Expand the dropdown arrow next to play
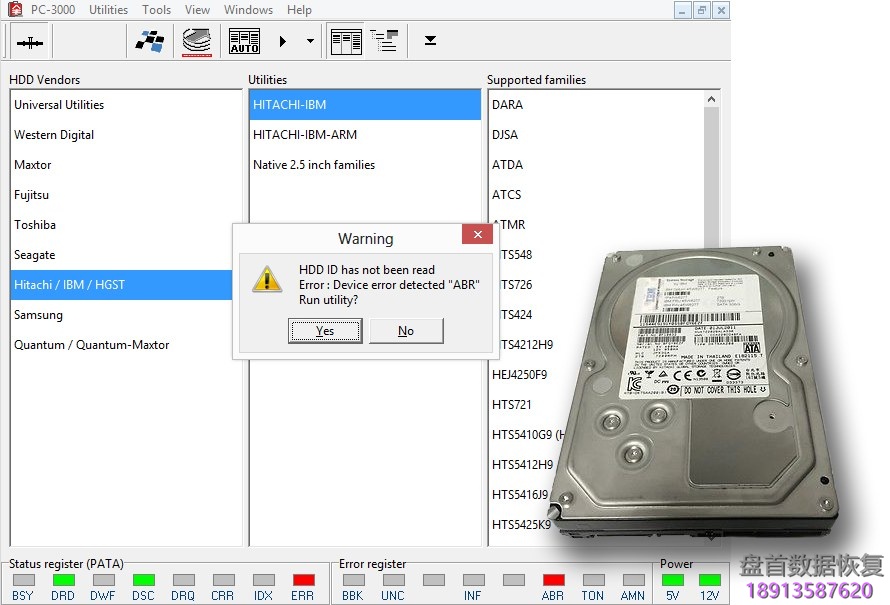This screenshot has width=890, height=605. coord(310,42)
